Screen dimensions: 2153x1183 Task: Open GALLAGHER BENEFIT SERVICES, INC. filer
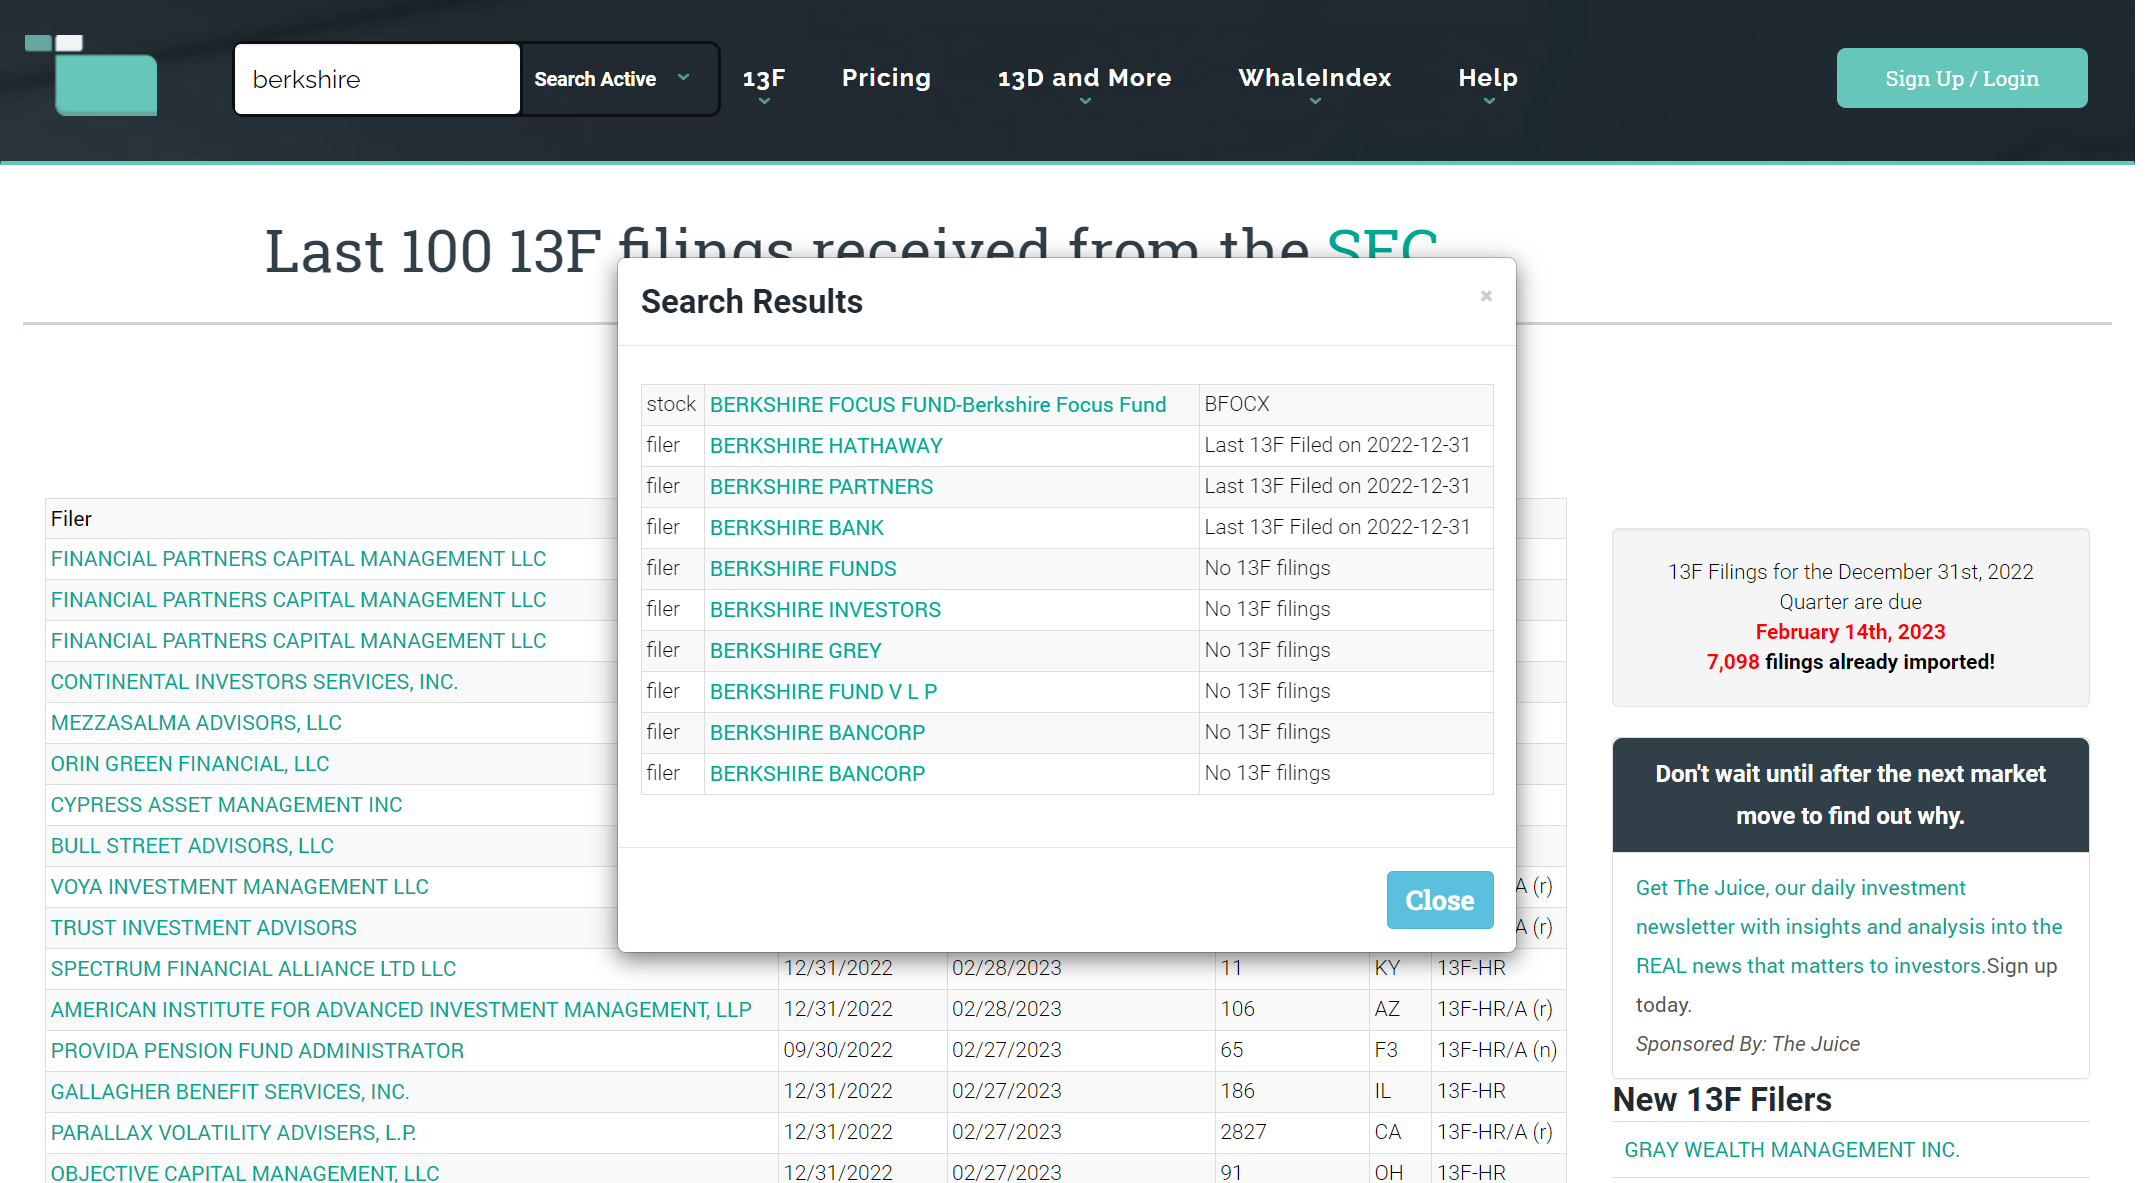(230, 1092)
